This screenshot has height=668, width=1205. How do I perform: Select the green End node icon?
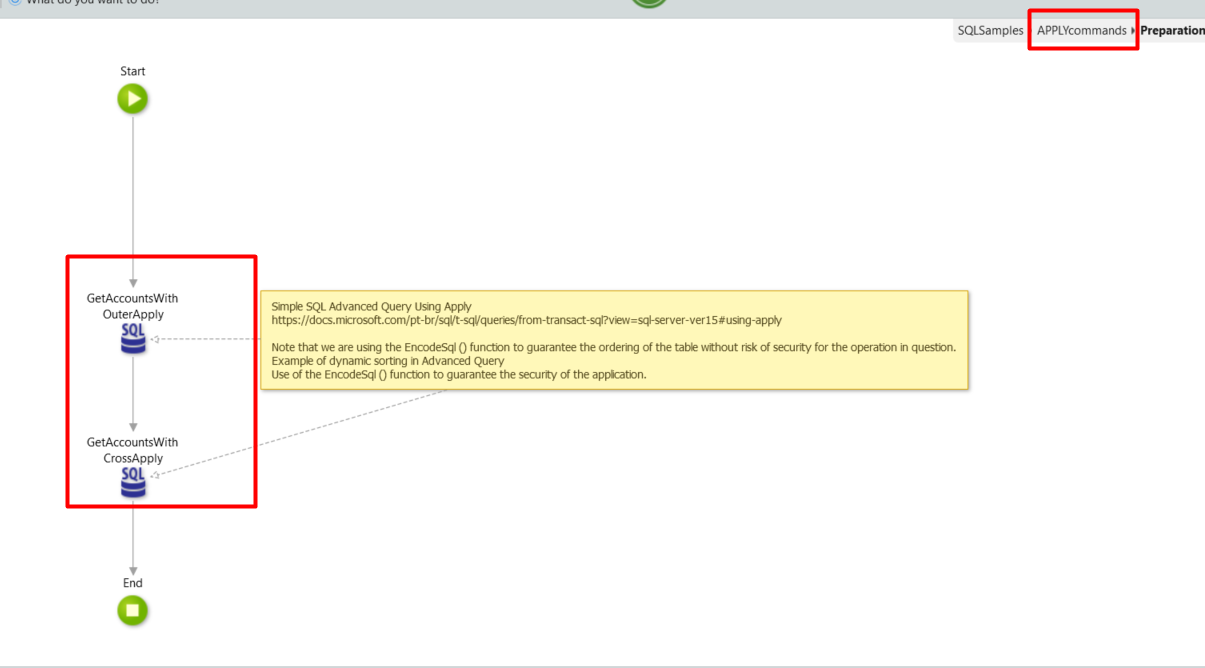click(x=132, y=610)
